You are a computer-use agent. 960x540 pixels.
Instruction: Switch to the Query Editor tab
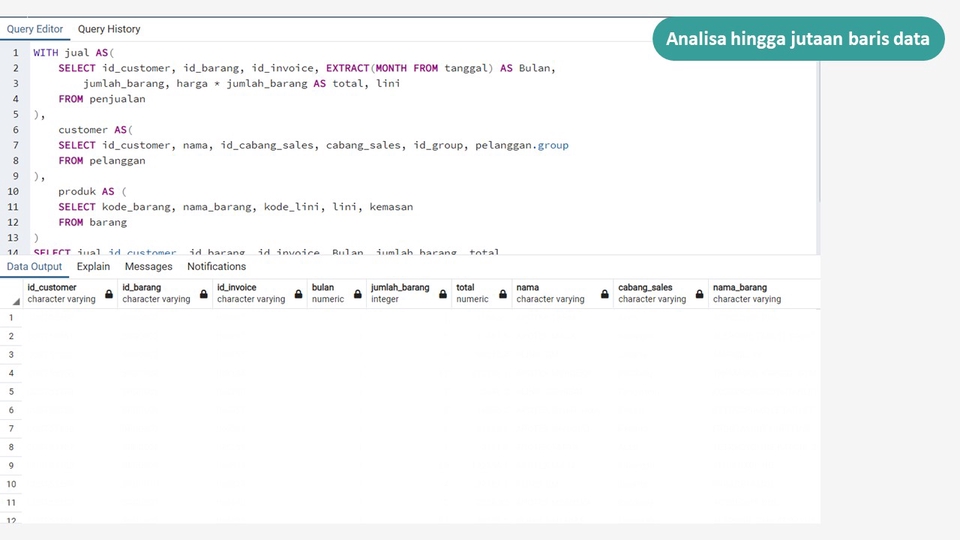[35, 29]
